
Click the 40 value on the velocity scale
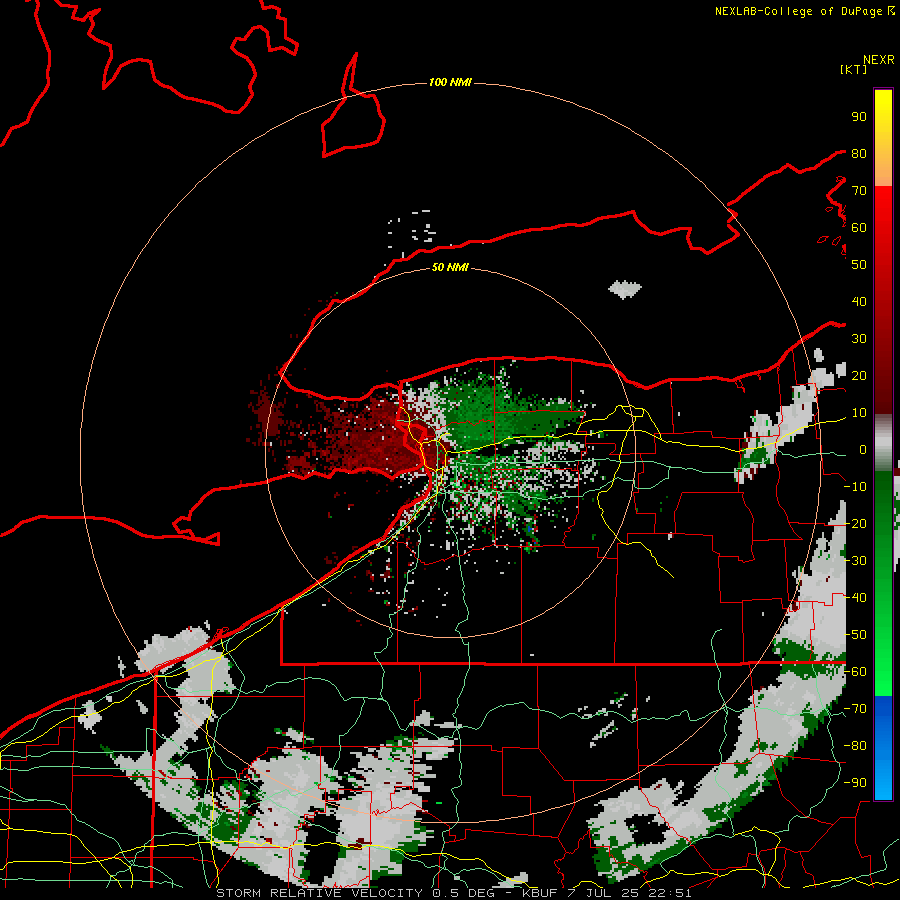click(859, 301)
